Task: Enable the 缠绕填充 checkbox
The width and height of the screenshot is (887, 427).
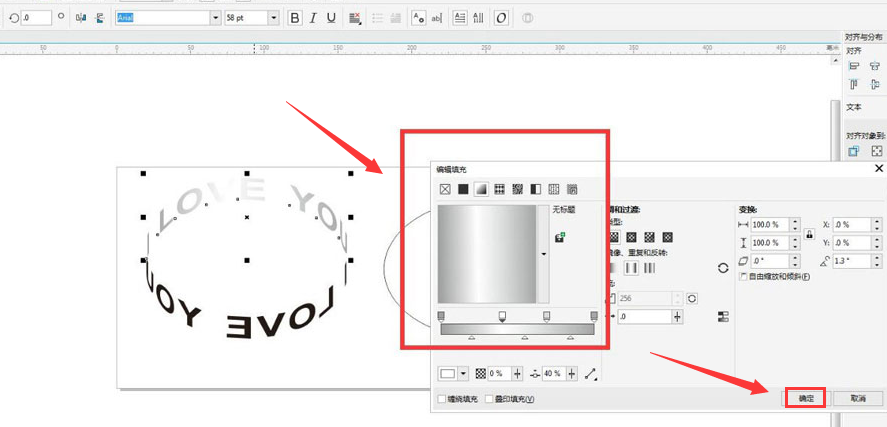Action: (442, 399)
